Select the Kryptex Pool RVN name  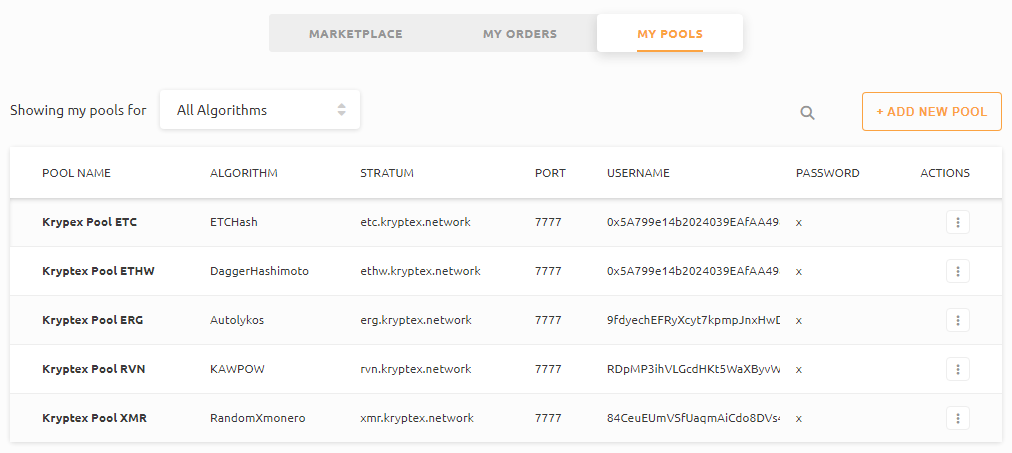pyautogui.click(x=94, y=369)
